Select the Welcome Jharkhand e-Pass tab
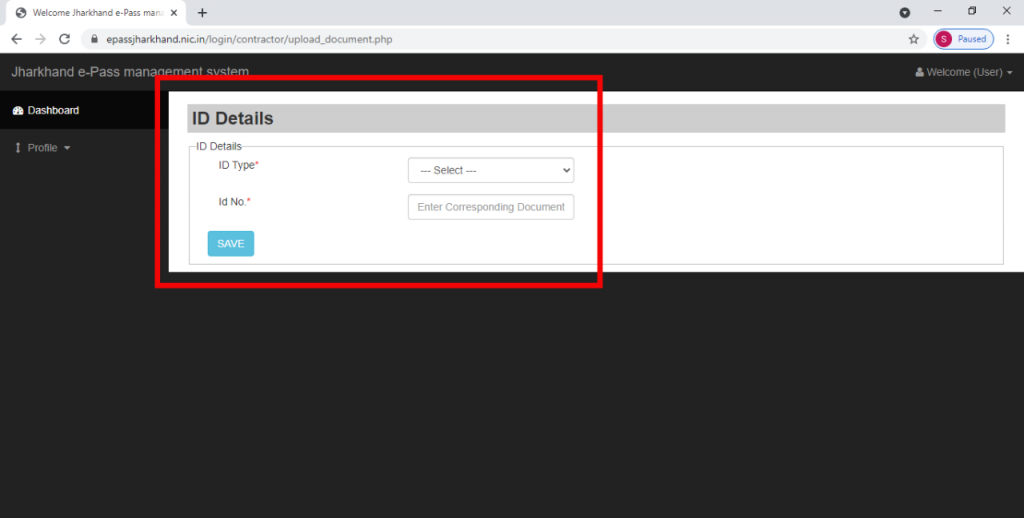The image size is (1024, 518). (96, 12)
